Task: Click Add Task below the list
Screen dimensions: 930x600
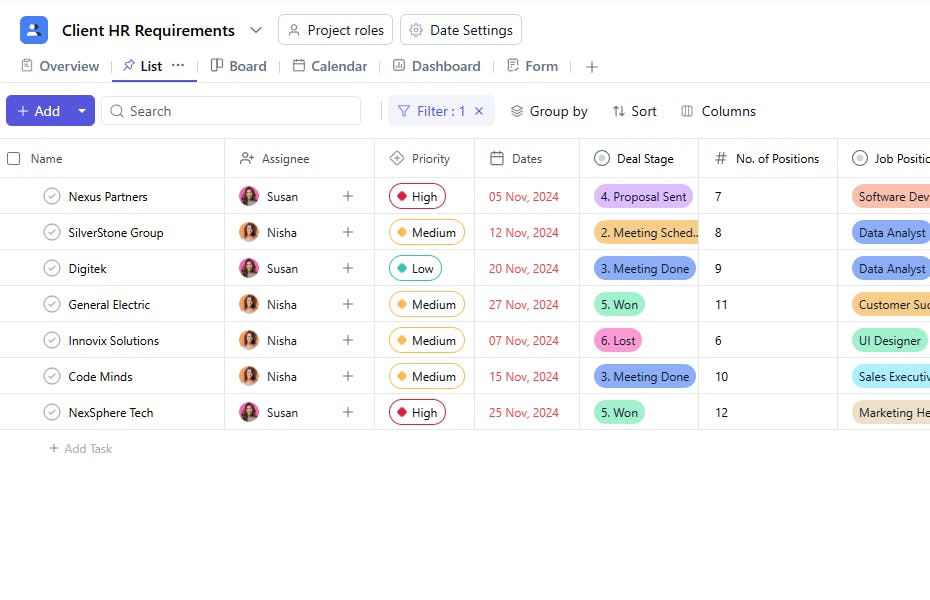Action: coord(81,449)
